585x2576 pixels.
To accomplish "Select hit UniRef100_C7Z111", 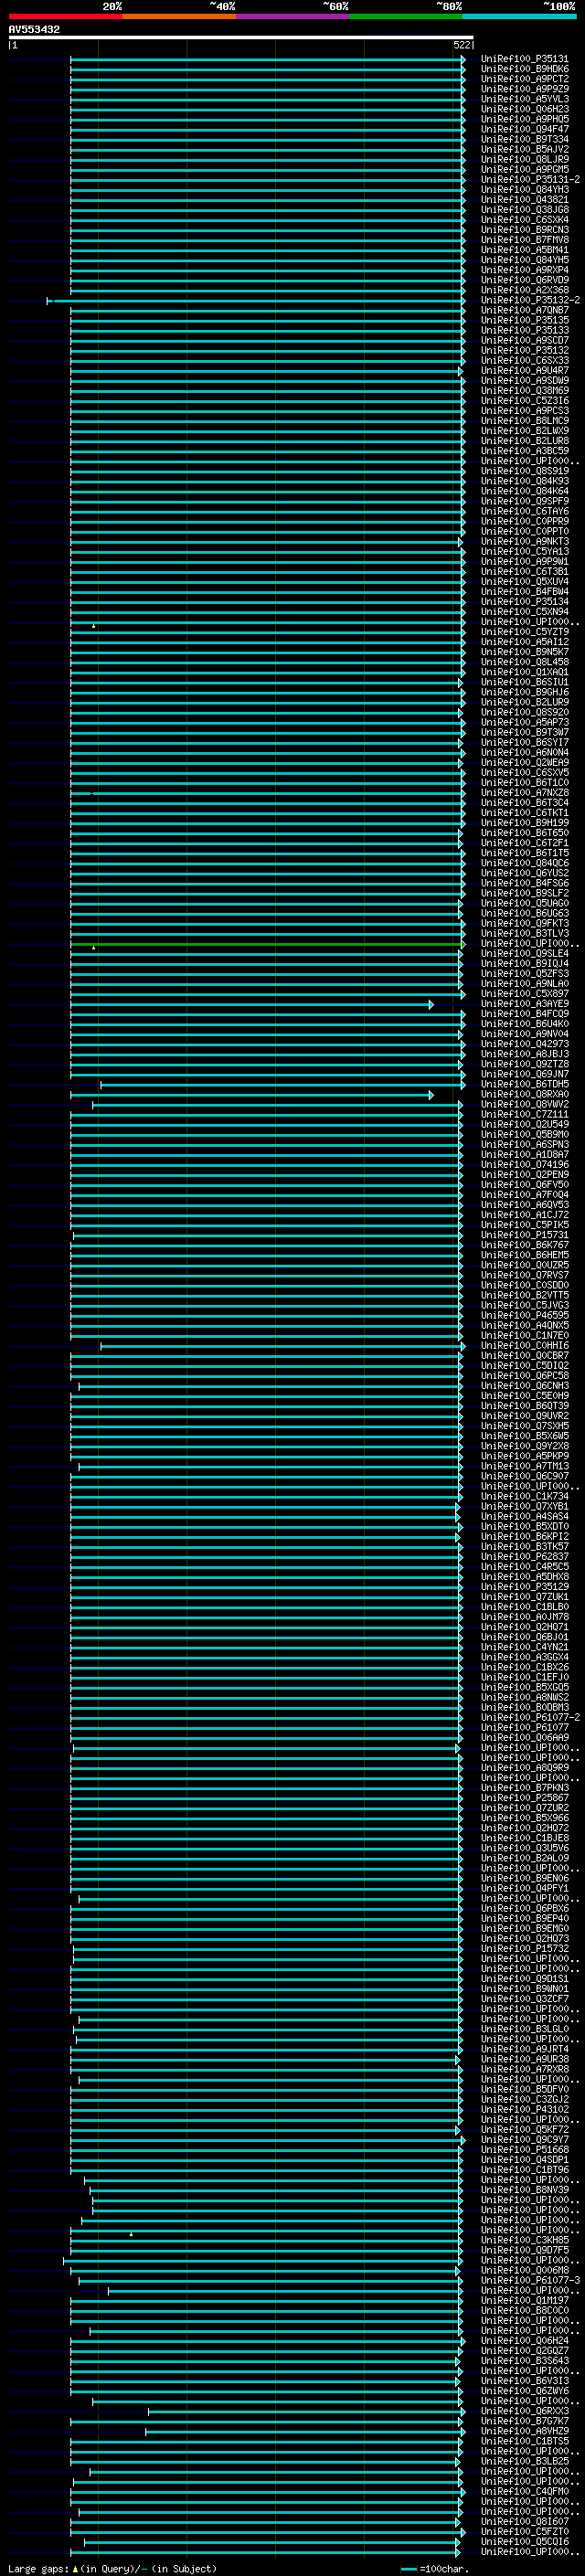I will tap(525, 1114).
